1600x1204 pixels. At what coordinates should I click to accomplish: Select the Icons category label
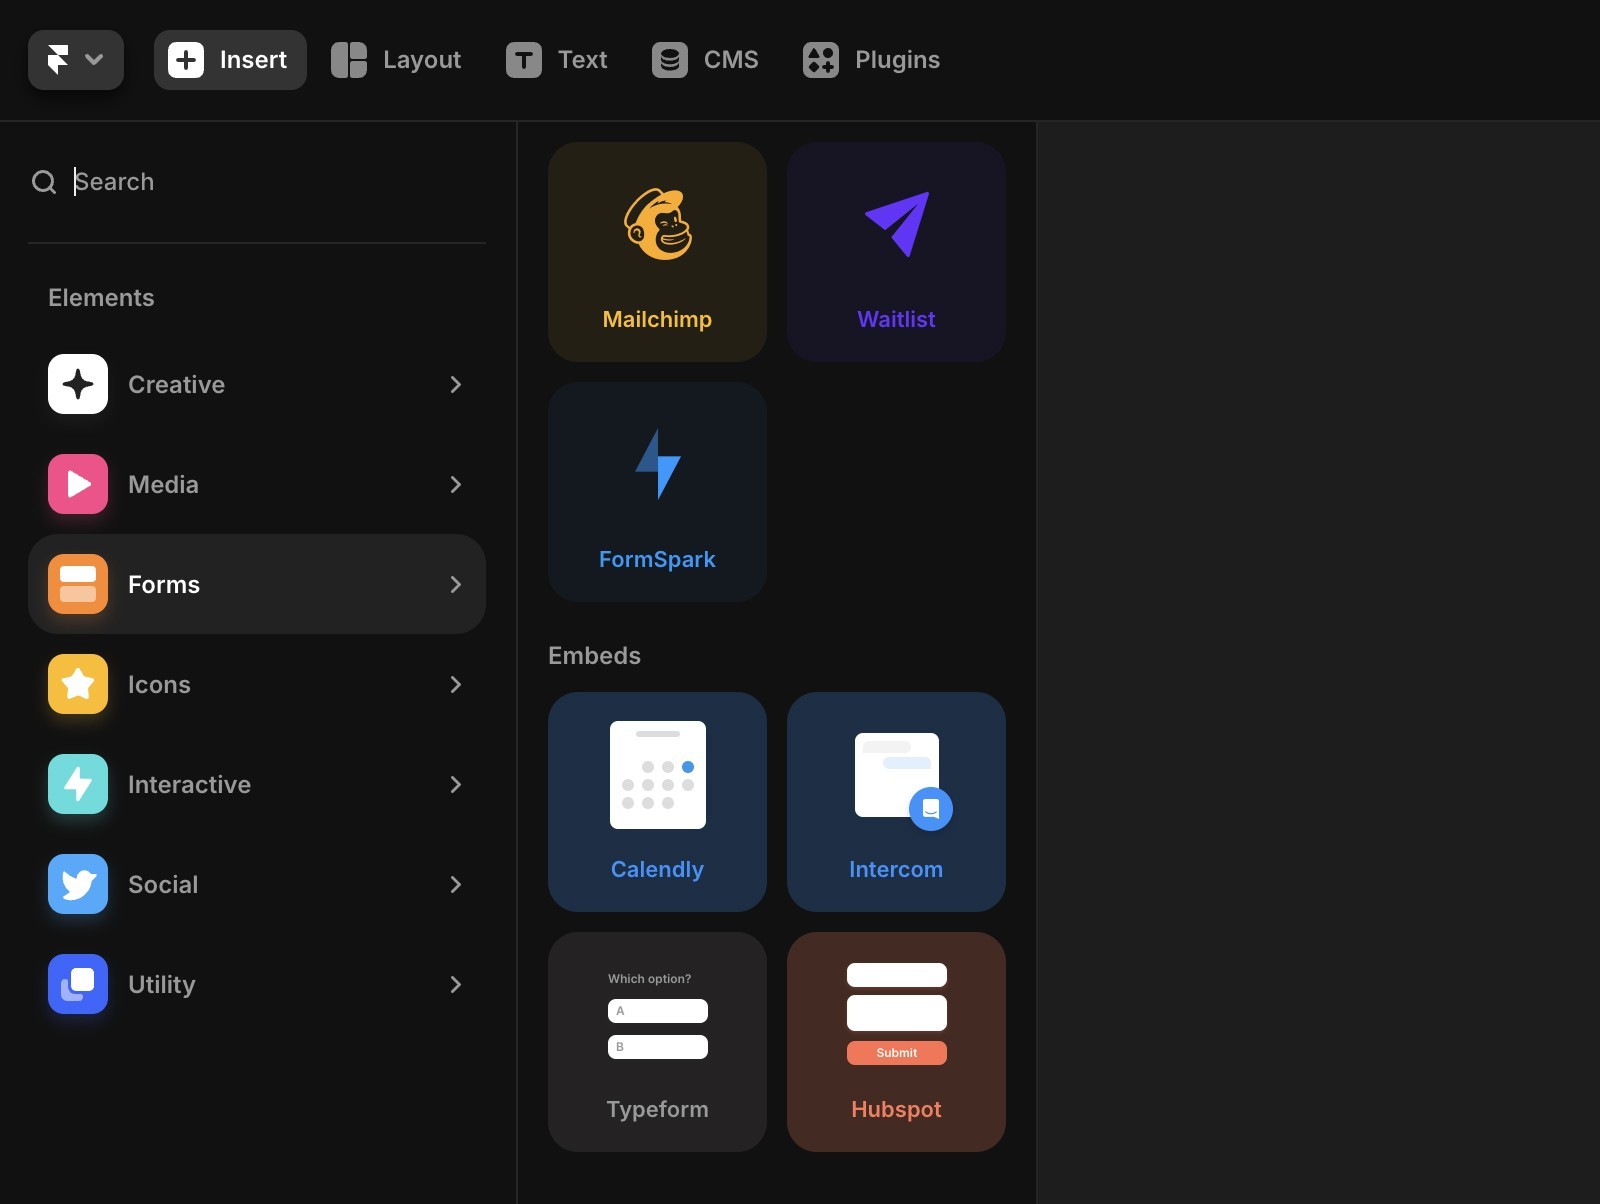coord(159,684)
